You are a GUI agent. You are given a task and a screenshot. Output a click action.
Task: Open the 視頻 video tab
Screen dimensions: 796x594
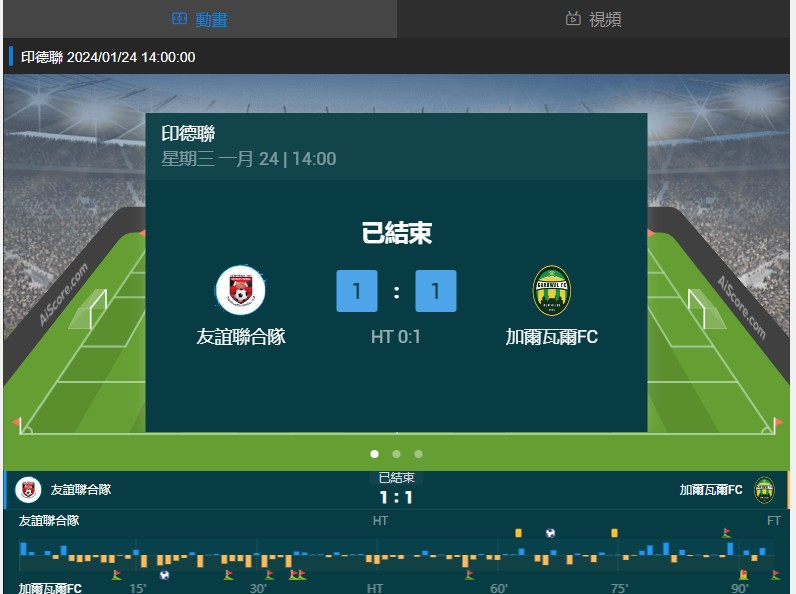[593, 19]
